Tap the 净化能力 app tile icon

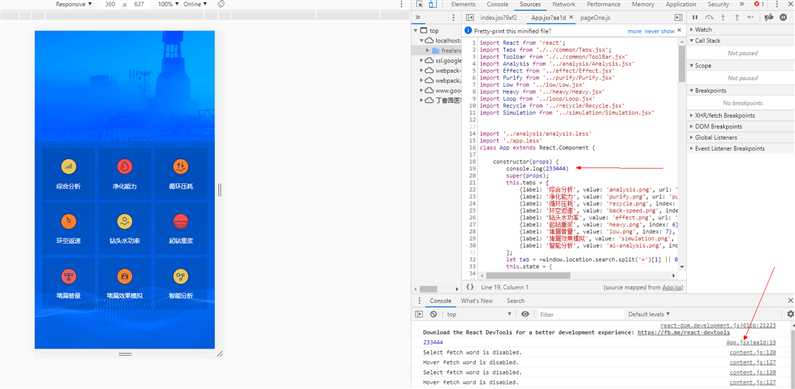coord(124,166)
